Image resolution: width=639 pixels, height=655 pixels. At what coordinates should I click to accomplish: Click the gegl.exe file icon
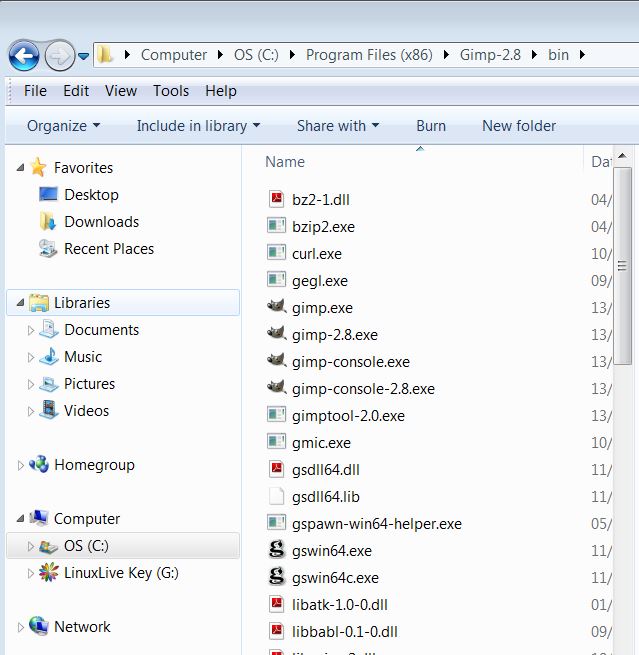(276, 279)
